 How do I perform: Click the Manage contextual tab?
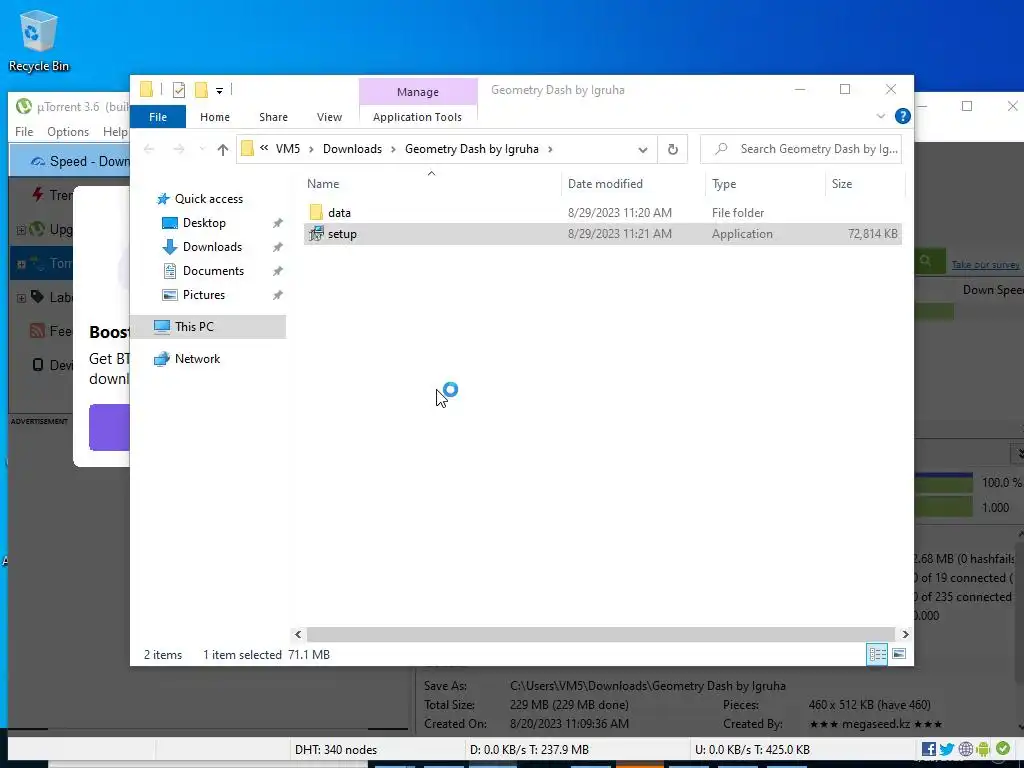tap(418, 92)
